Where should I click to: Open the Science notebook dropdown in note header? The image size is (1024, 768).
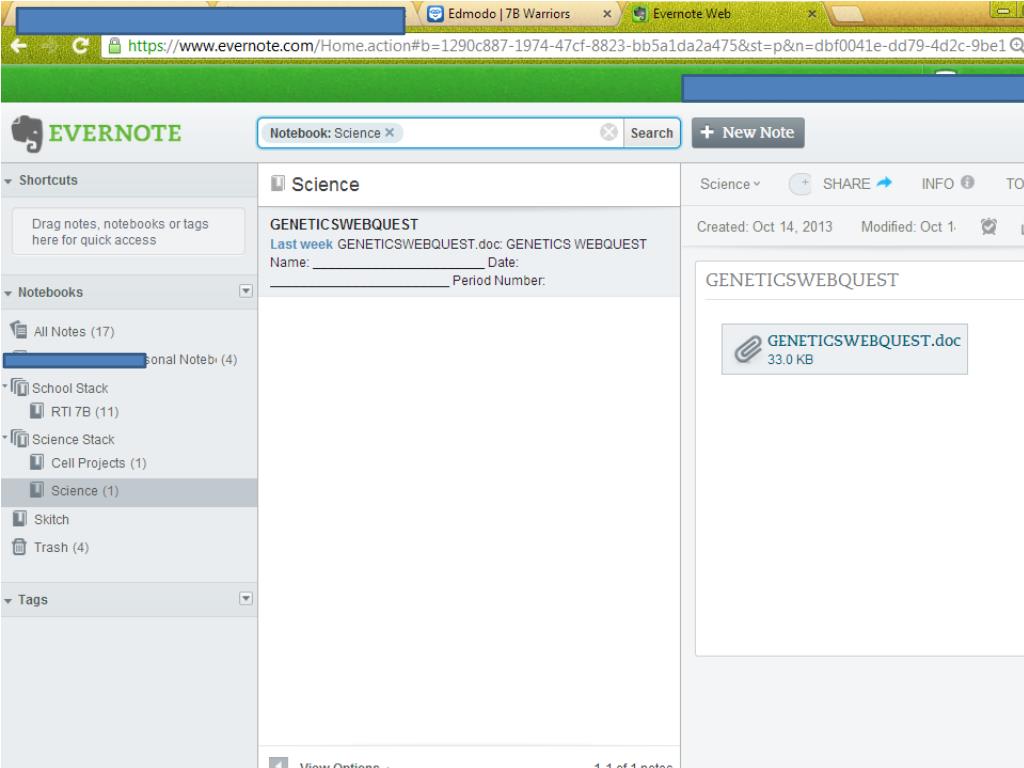(x=730, y=184)
